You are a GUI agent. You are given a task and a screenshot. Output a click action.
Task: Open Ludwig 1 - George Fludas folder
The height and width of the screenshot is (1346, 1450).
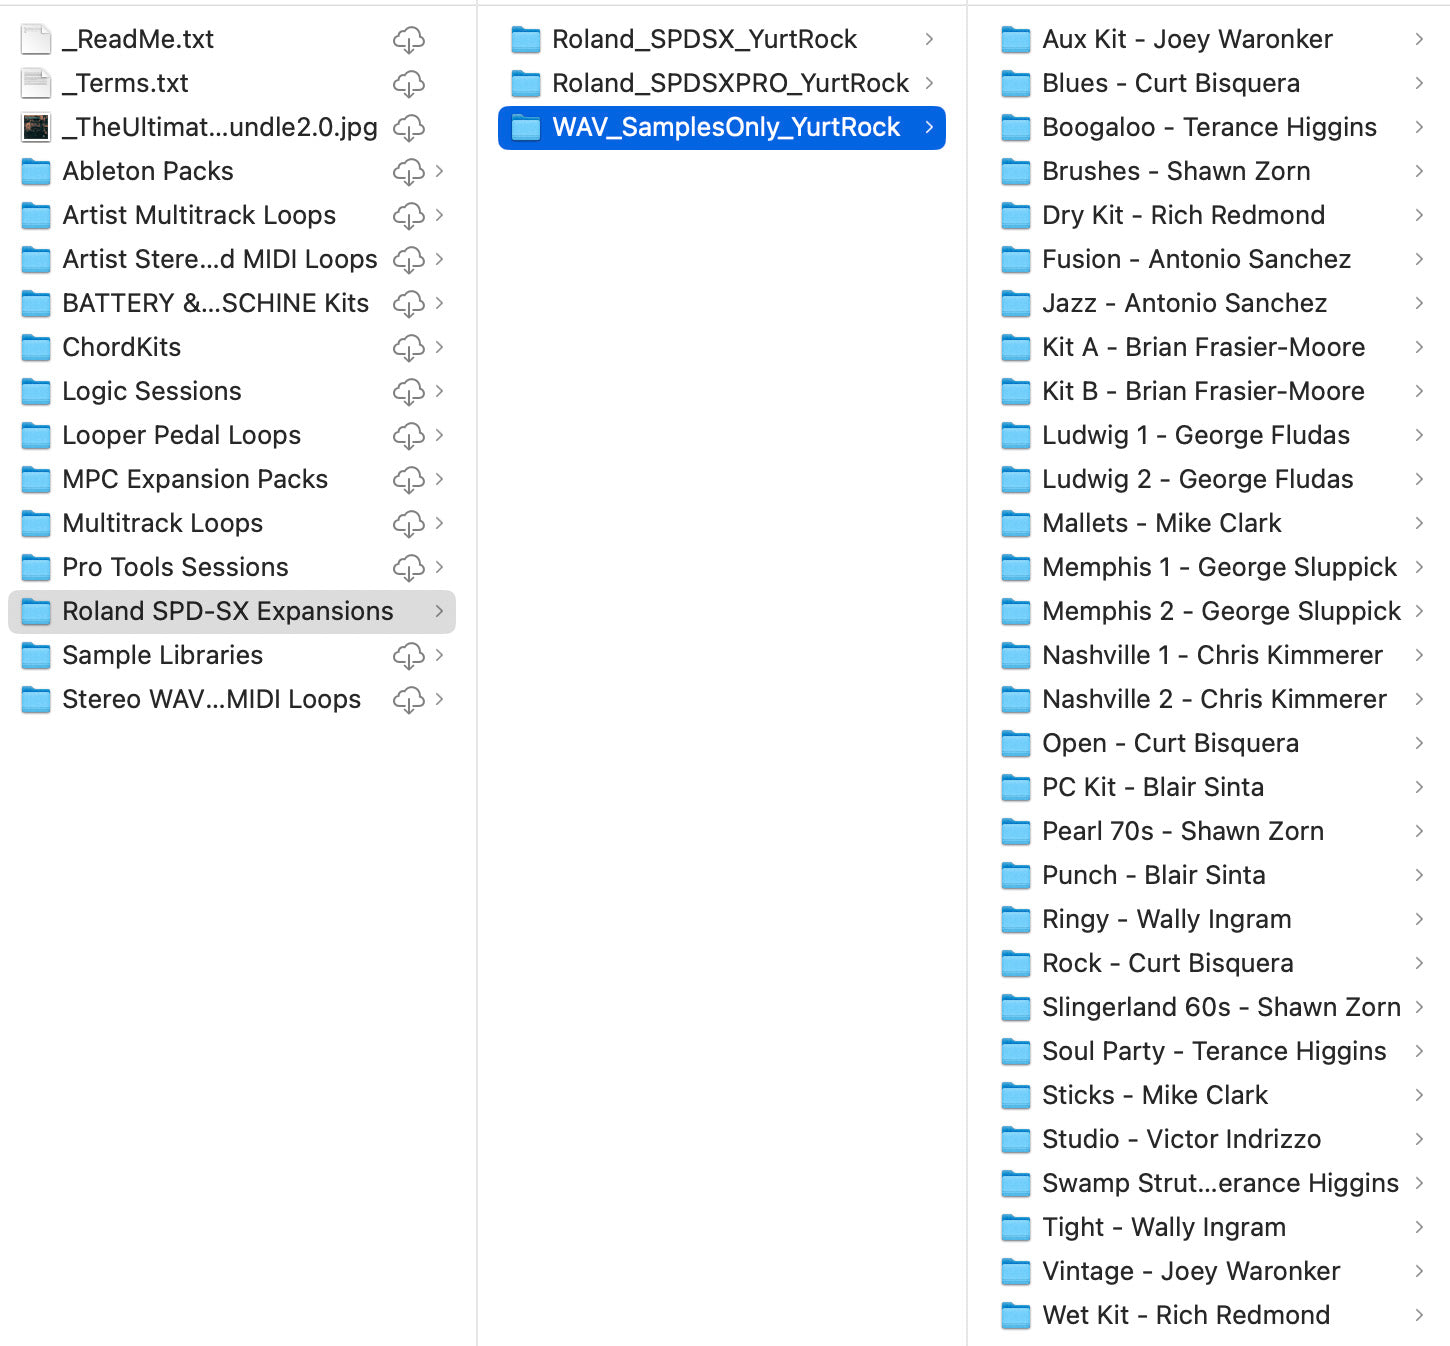pos(1212,435)
